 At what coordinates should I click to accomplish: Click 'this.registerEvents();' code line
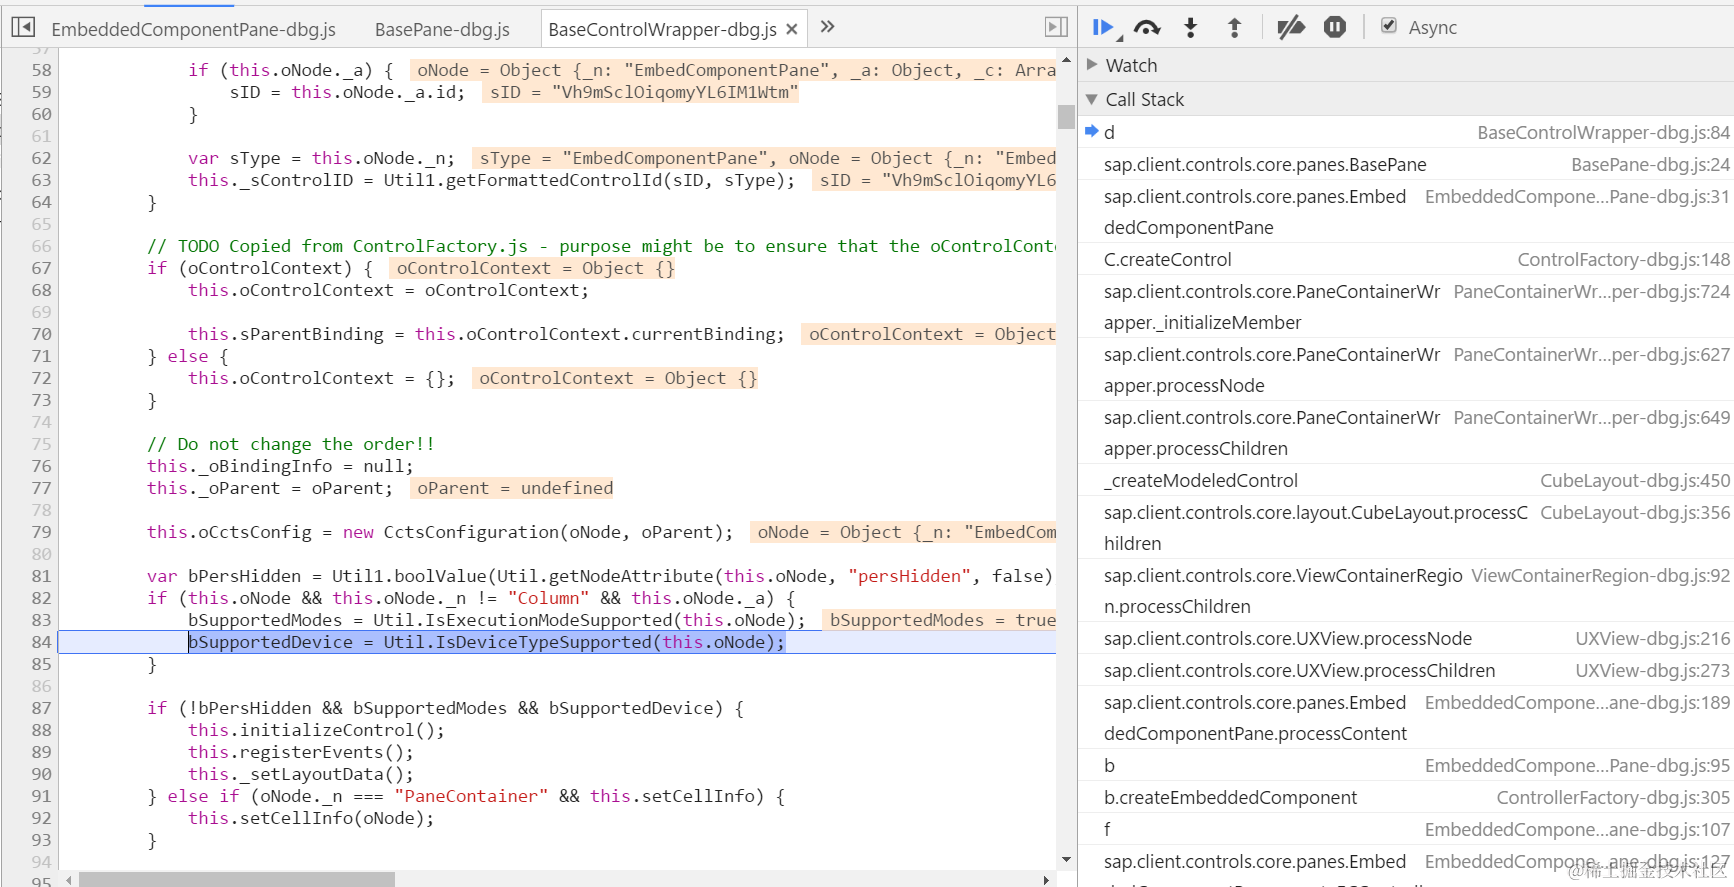(x=300, y=752)
